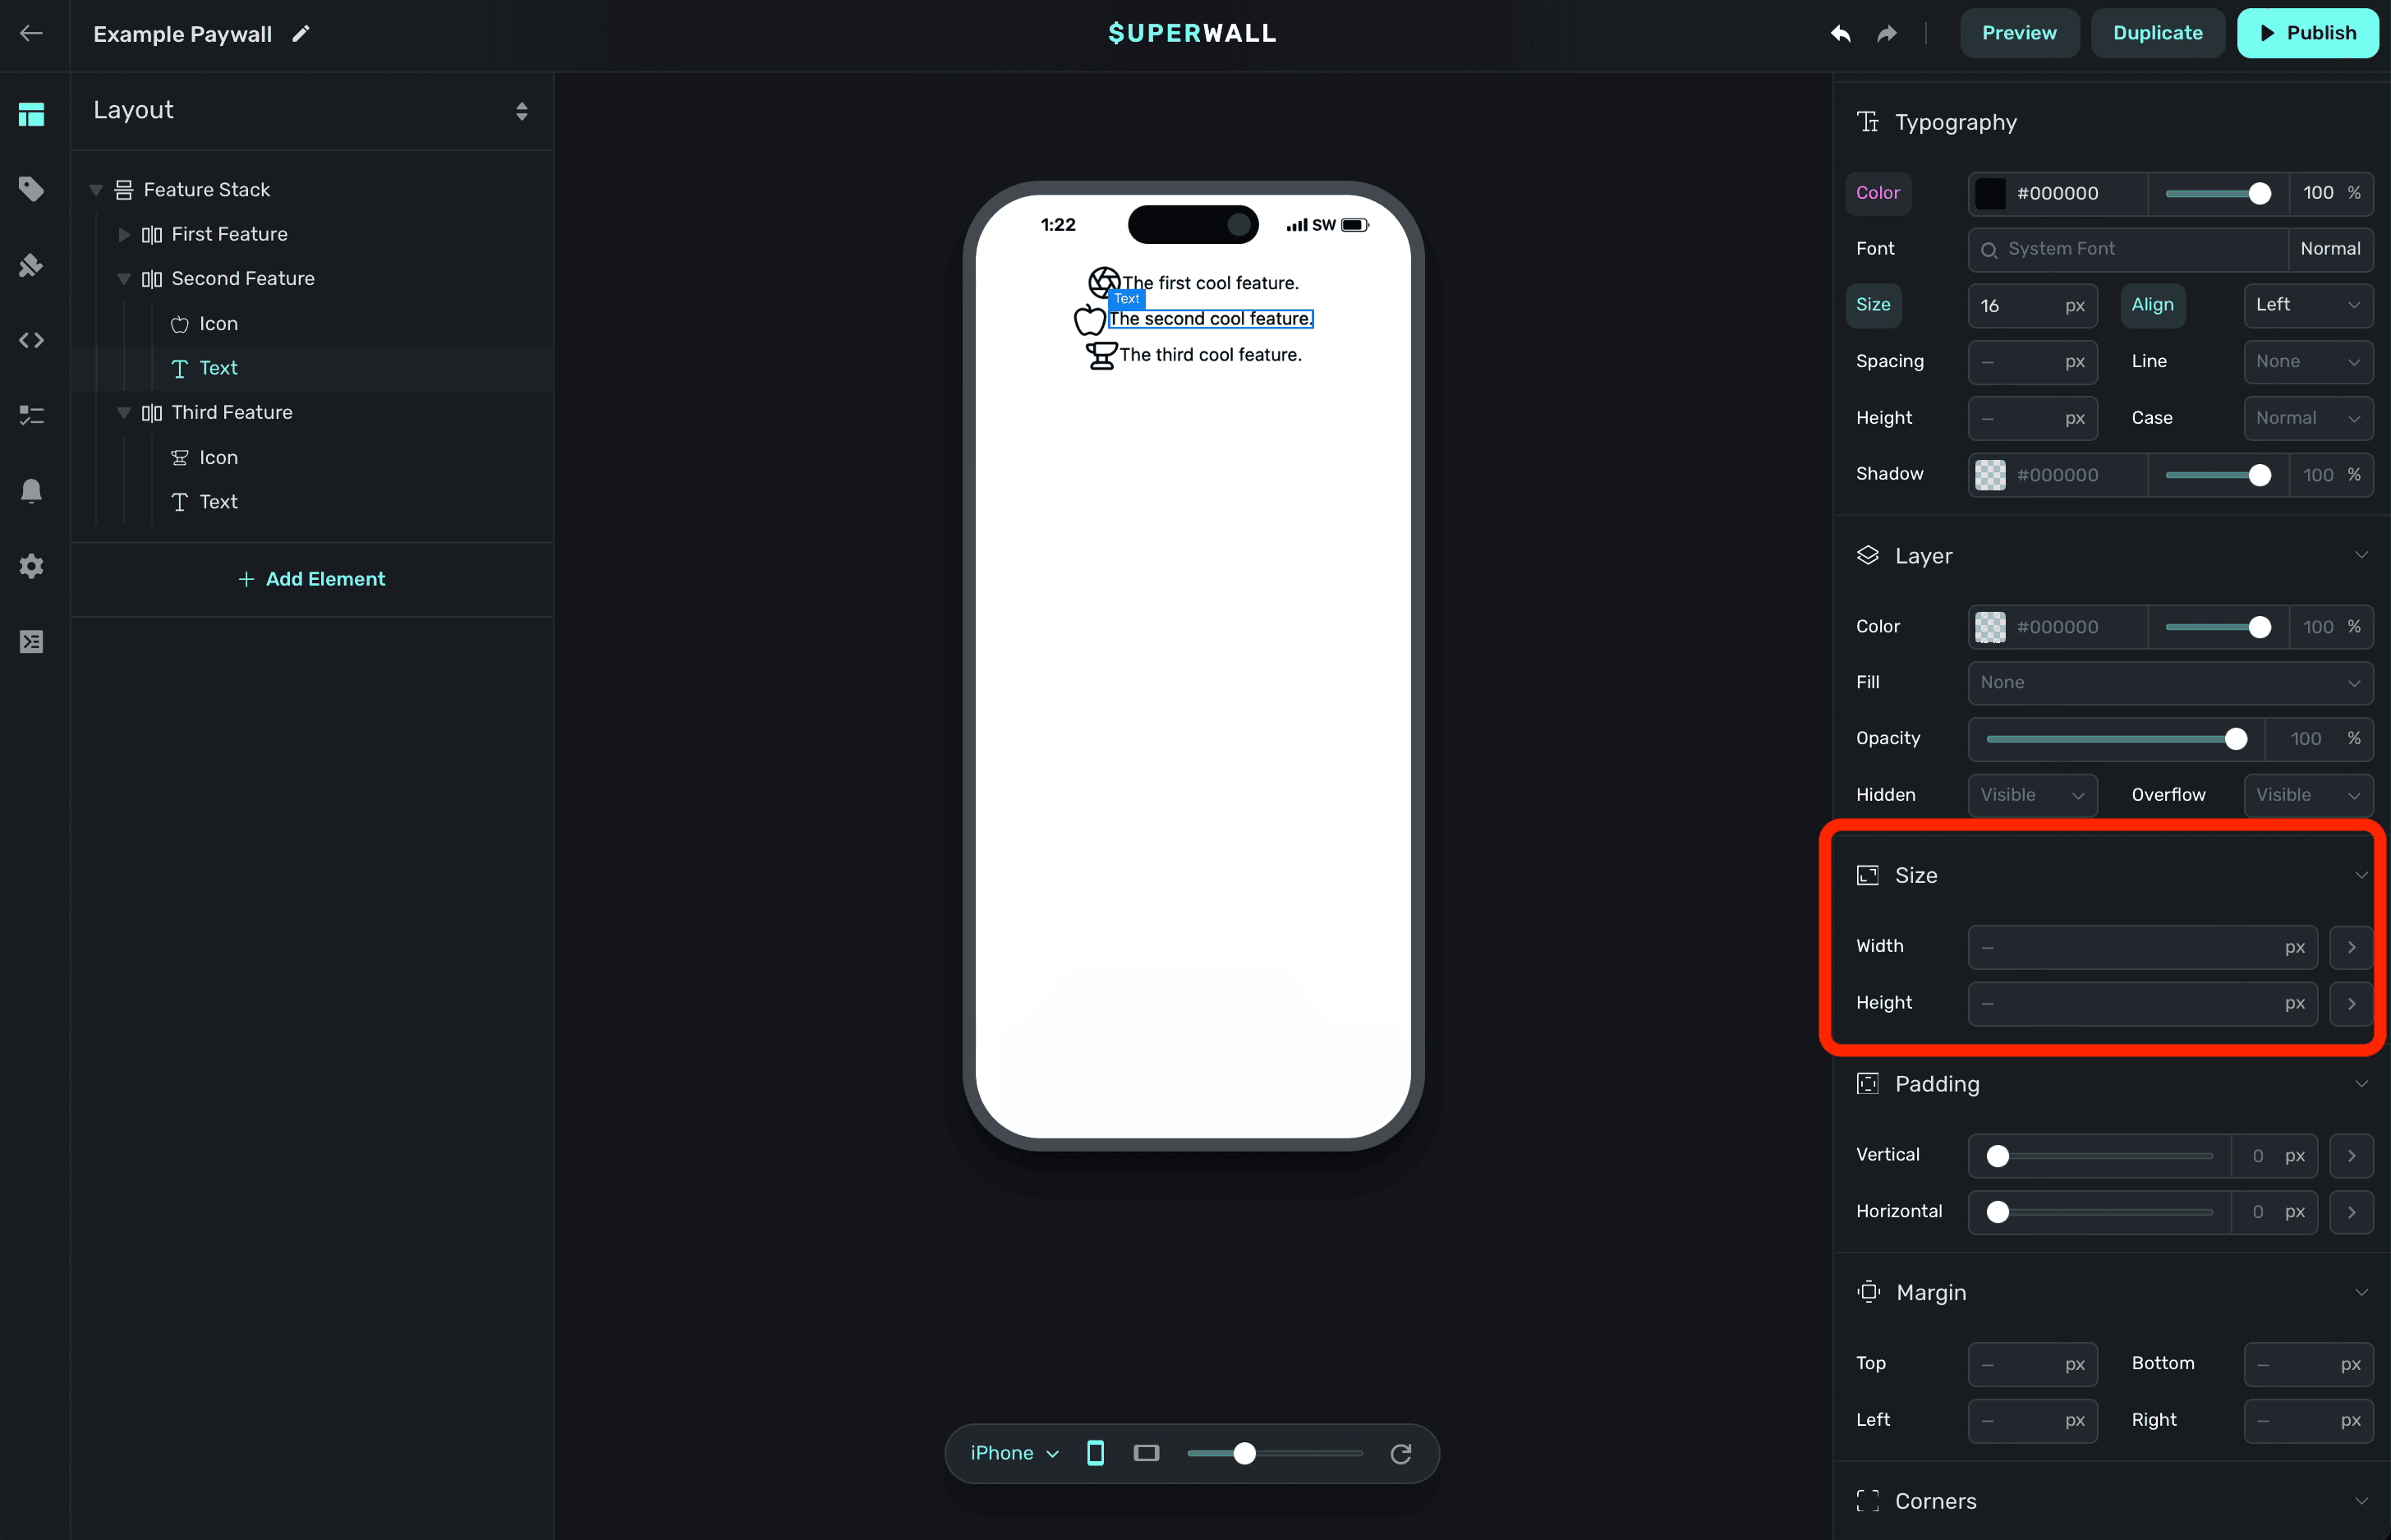
Task: Open the iPhone device dropdown
Action: pos(1014,1453)
